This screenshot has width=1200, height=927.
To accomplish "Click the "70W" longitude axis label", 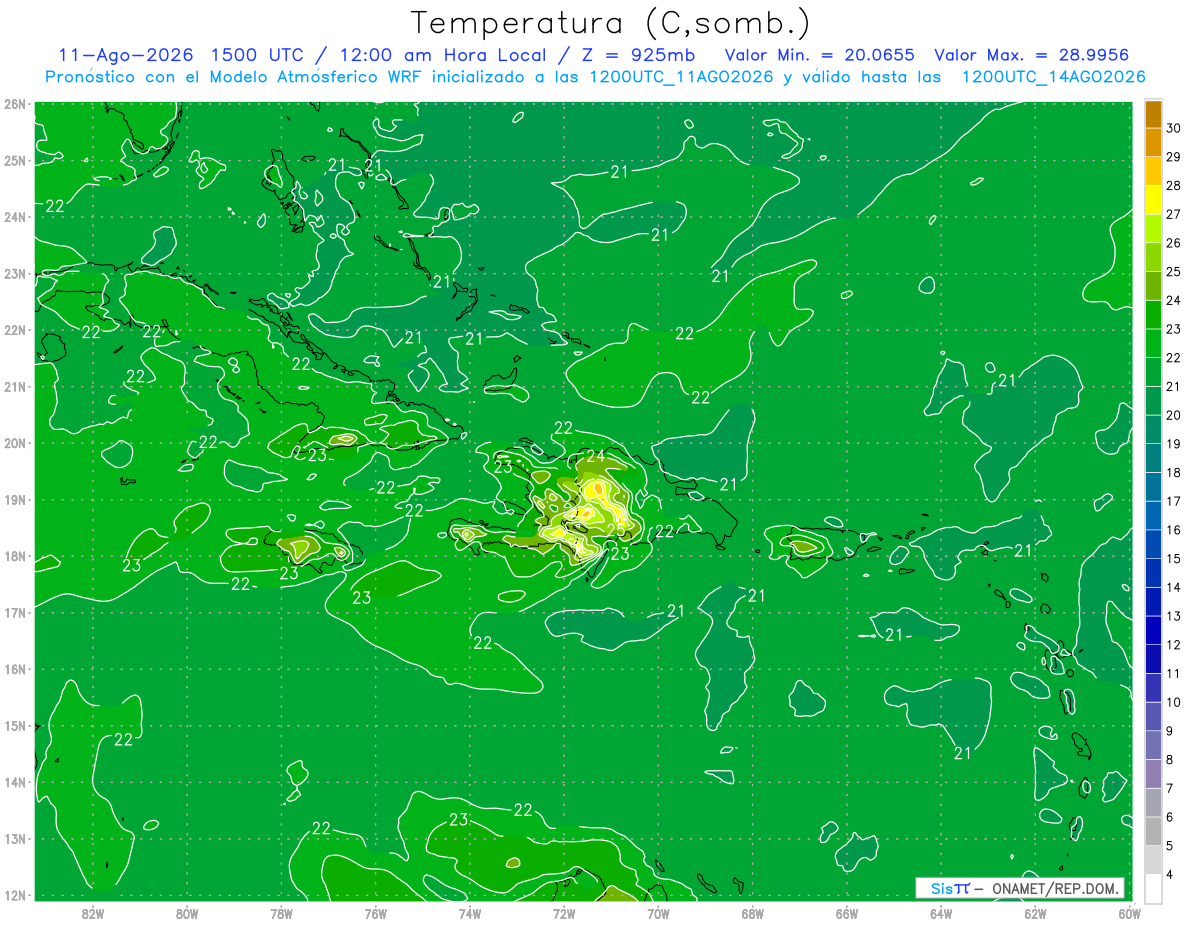I will pyautogui.click(x=658, y=913).
